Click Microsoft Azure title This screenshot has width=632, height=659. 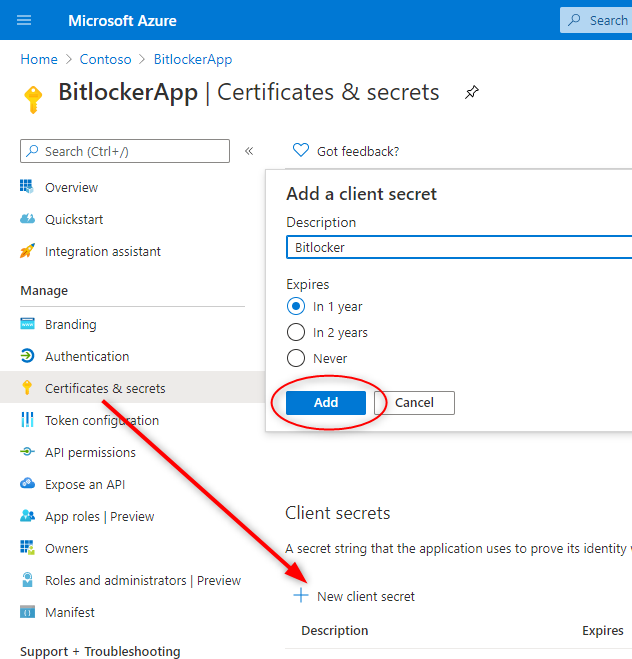coord(122,21)
